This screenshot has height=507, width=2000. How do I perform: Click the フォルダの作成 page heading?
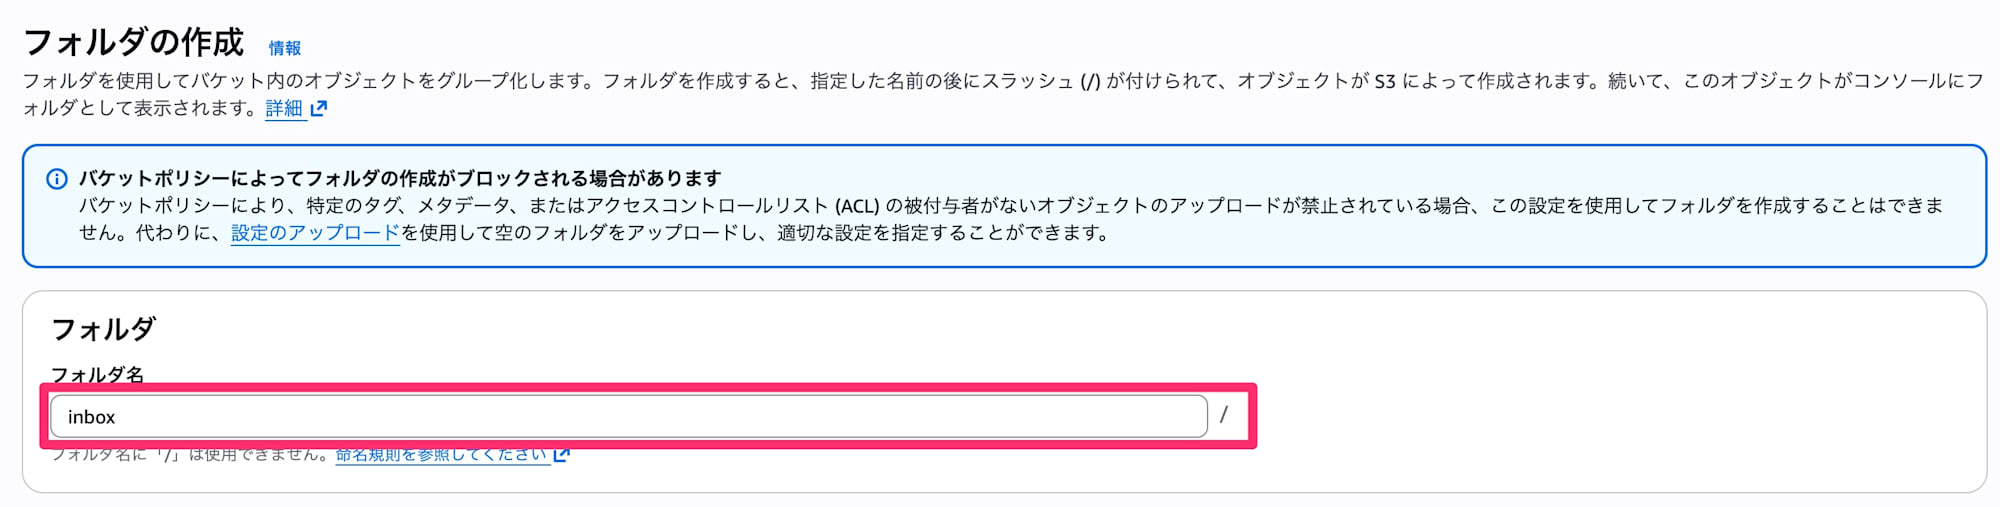pyautogui.click(x=133, y=43)
